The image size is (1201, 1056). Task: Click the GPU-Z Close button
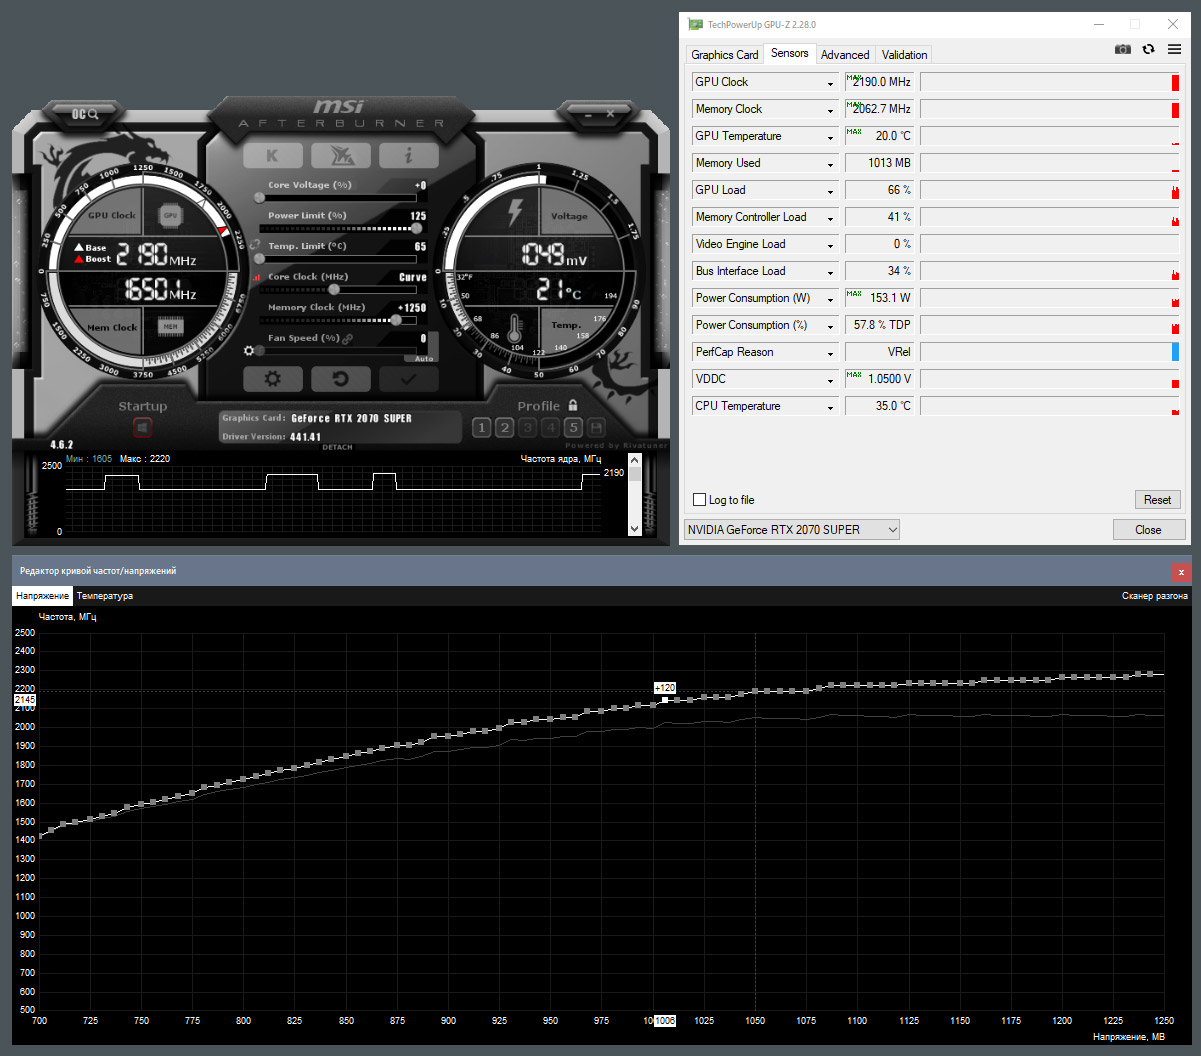pos(1148,530)
